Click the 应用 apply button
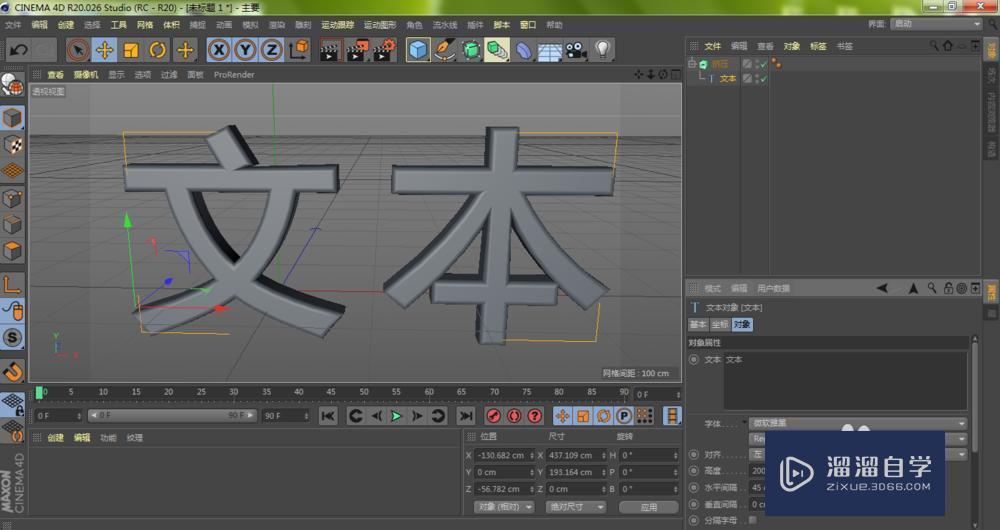Image resolution: width=1000 pixels, height=530 pixels. pos(649,508)
